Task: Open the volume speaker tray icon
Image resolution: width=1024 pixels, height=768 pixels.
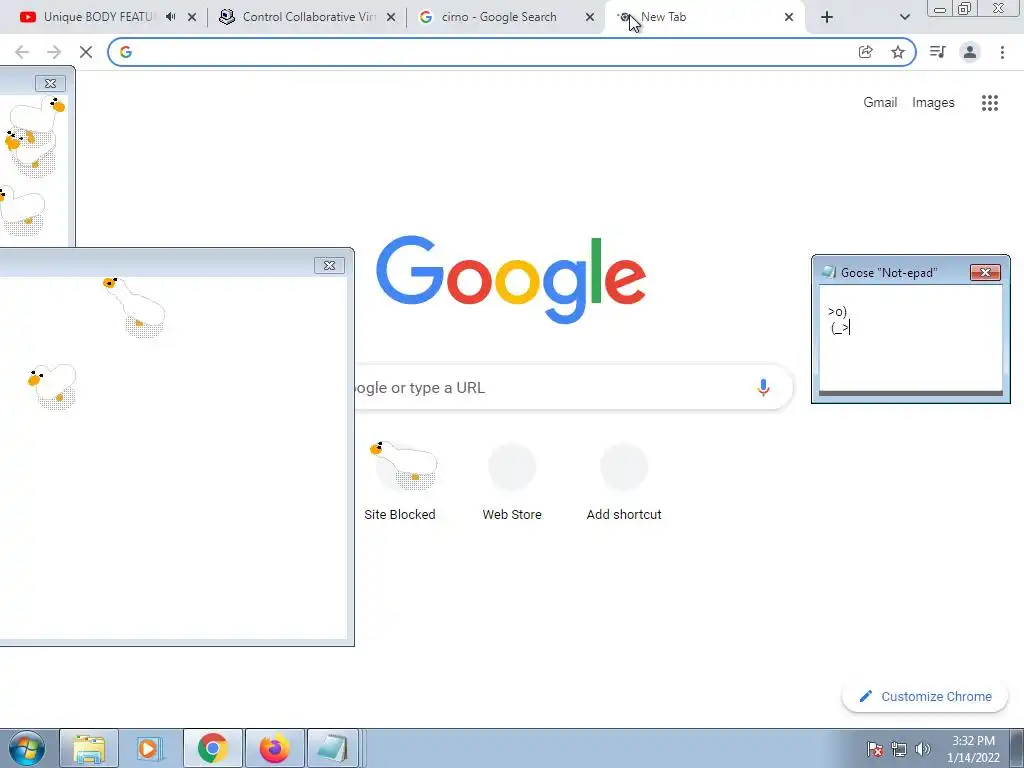Action: (922, 749)
